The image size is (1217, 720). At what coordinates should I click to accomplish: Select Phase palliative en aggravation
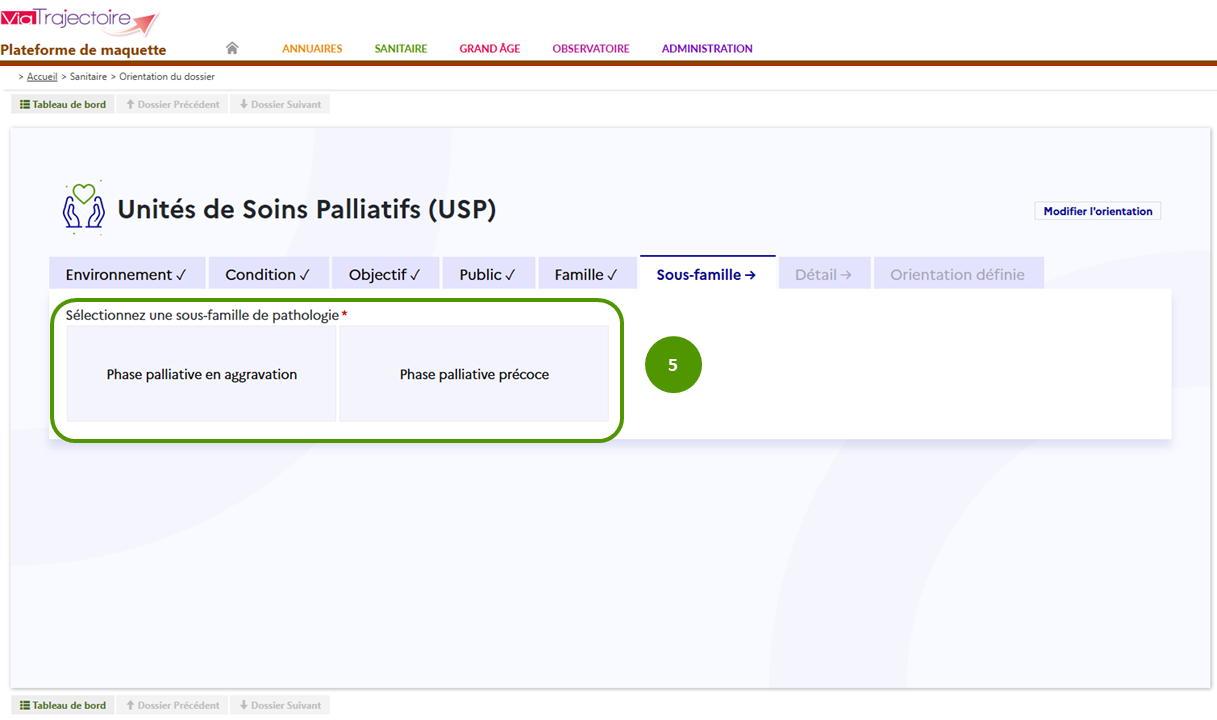(x=202, y=374)
